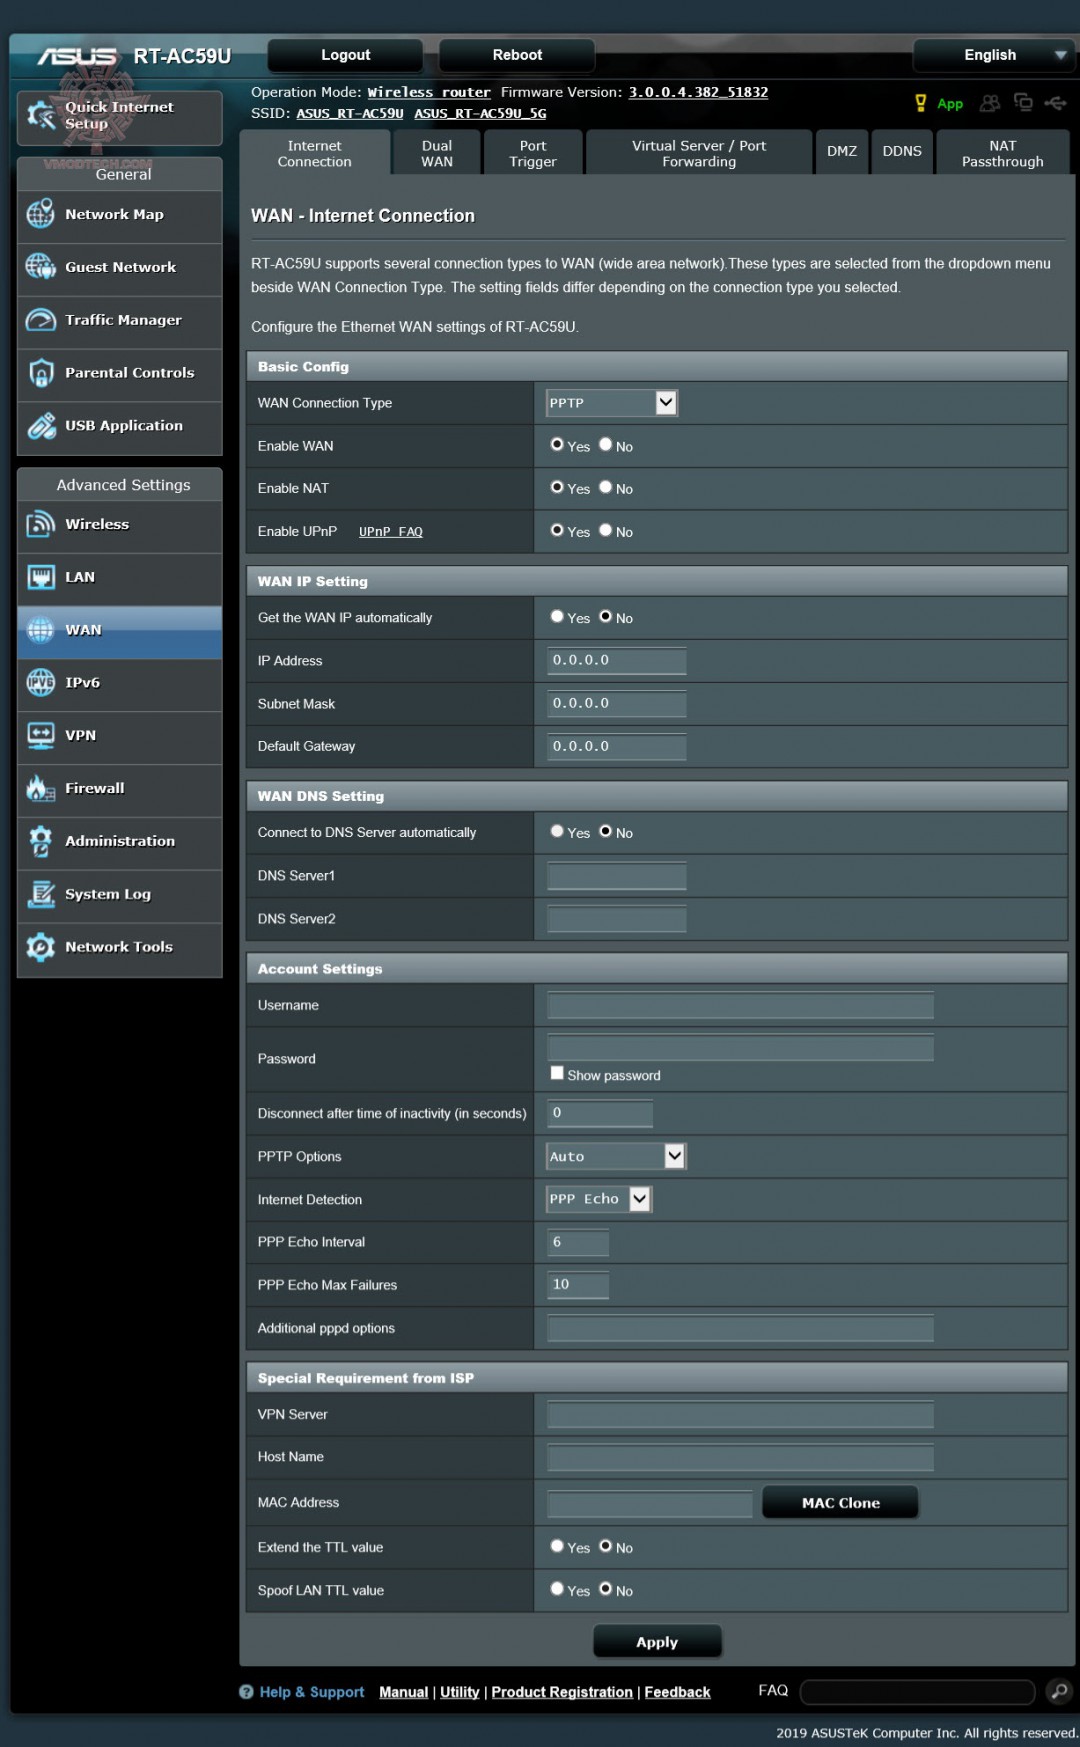The height and width of the screenshot is (1747, 1080).
Task: Click the WAN globe icon in sidebar
Action: coord(41,630)
